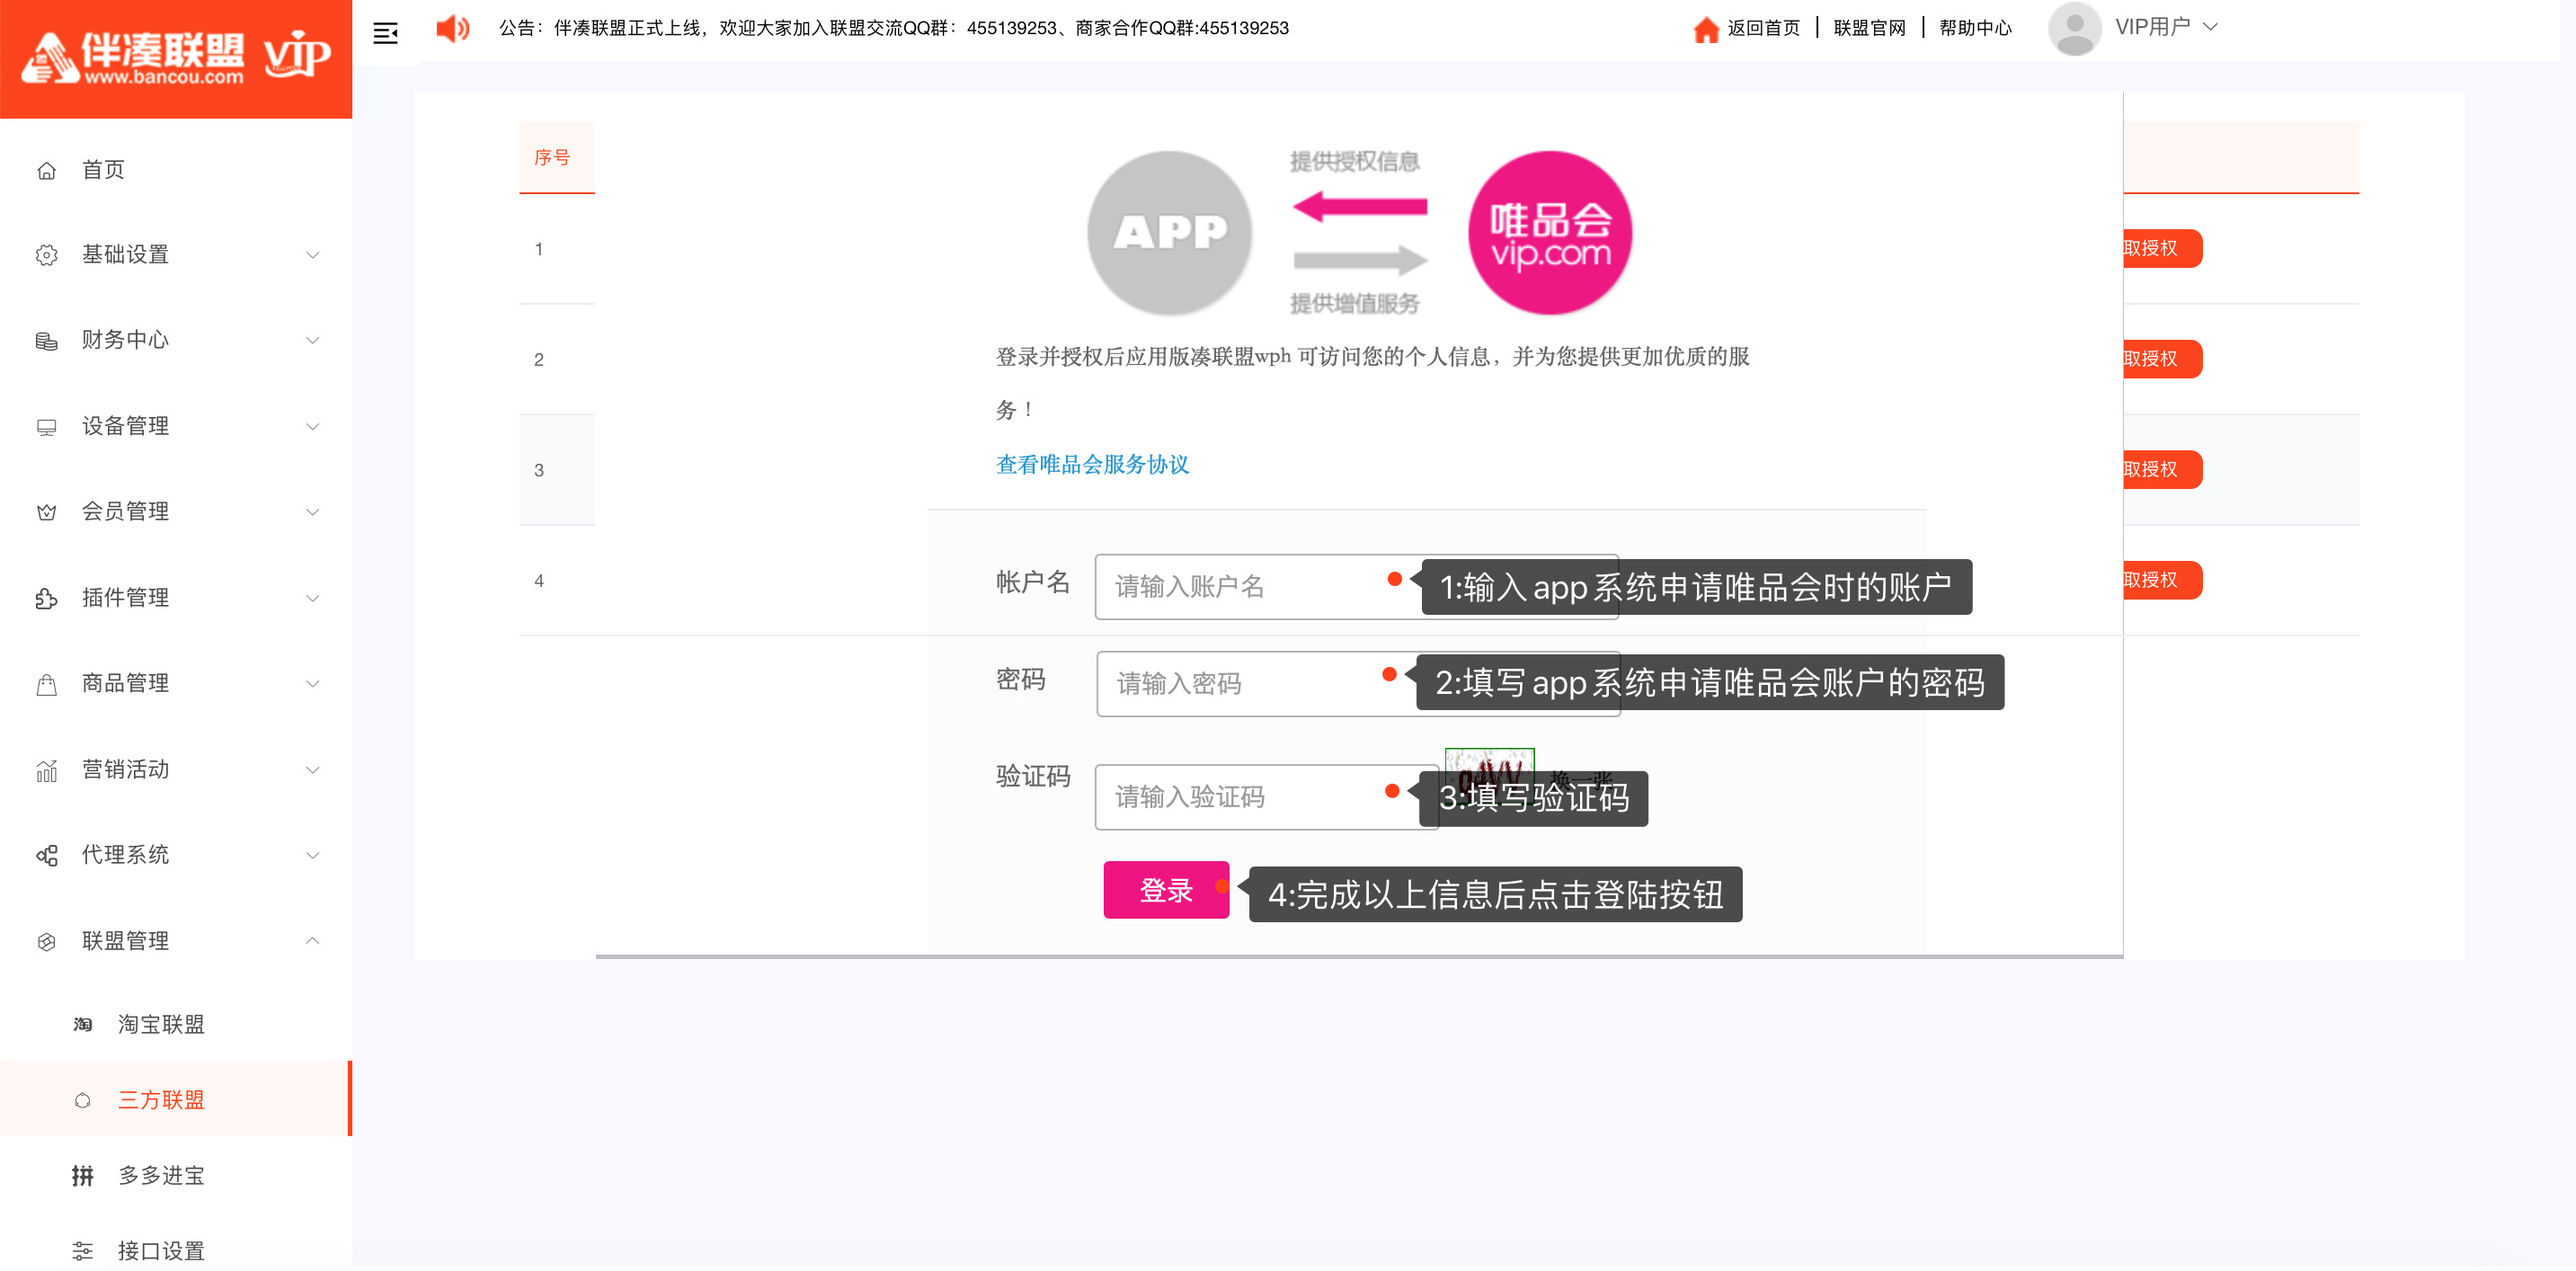Toggle the sidebar collapse icon
The height and width of the screenshot is (1271, 2576).
tap(385, 33)
